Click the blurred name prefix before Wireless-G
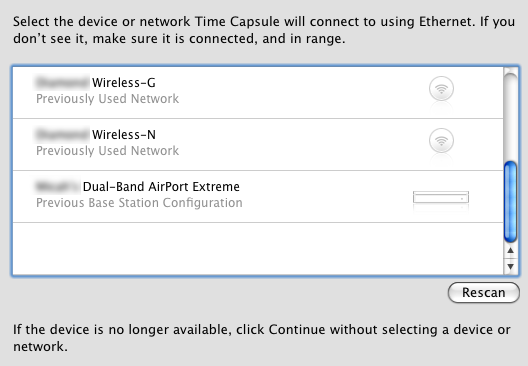528x366 pixels. point(62,83)
